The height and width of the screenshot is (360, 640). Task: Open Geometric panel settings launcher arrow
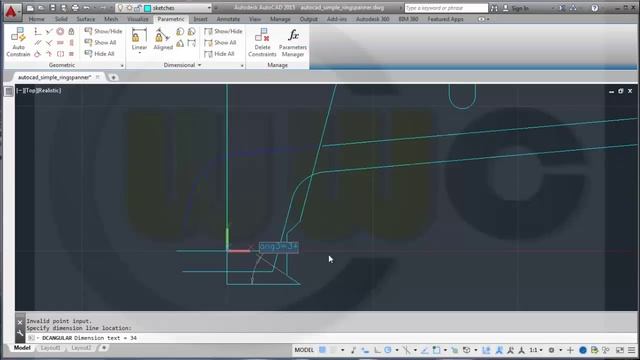coord(122,65)
